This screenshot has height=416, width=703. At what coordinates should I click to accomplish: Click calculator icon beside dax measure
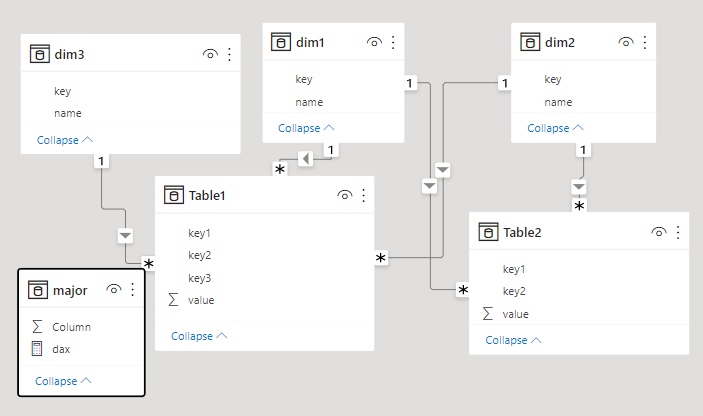(37, 349)
